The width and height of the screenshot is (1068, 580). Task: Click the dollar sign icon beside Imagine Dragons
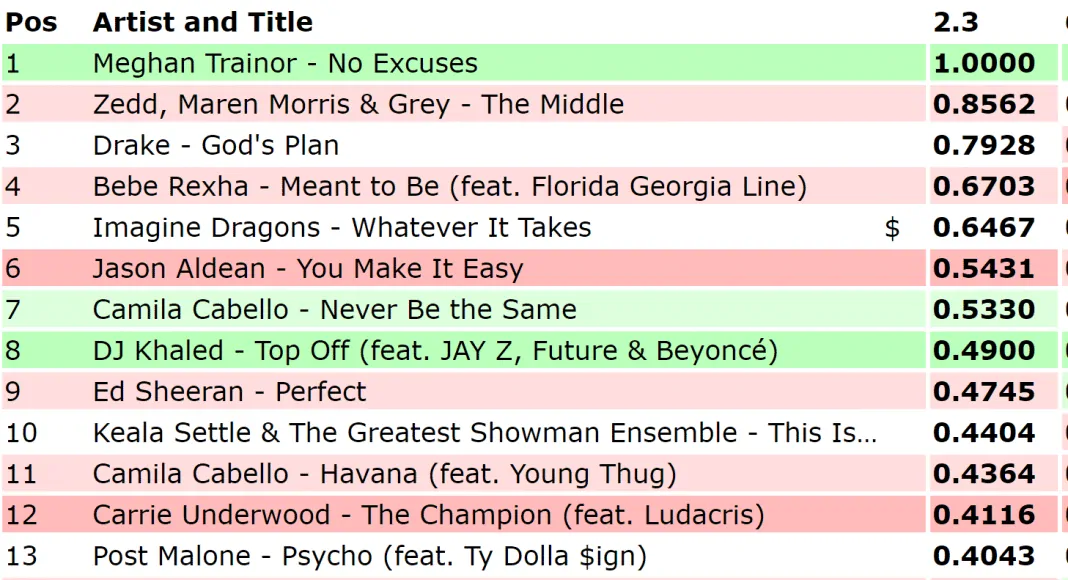tap(892, 228)
